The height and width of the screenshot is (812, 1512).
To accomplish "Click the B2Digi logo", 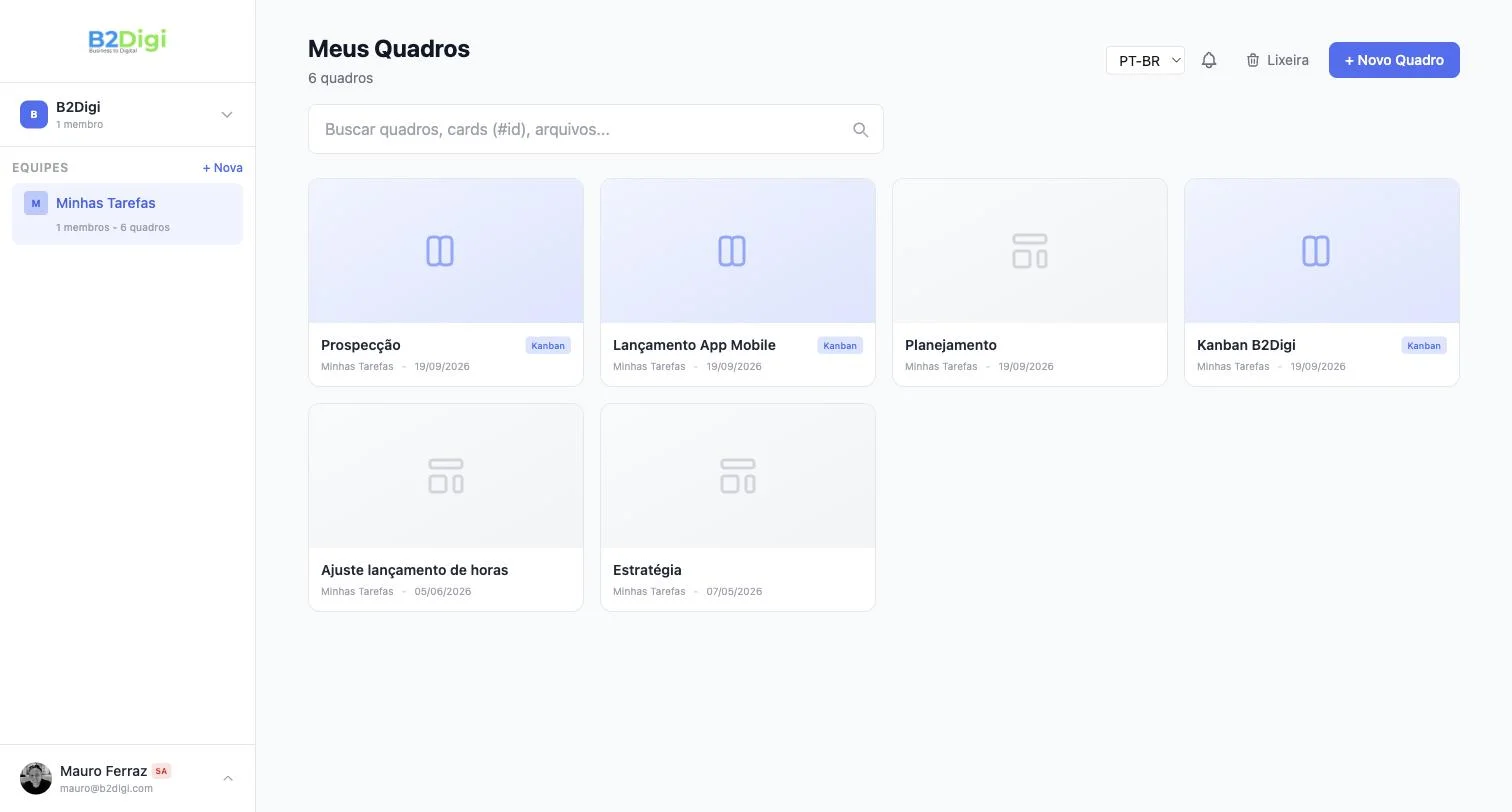I will click(x=127, y=41).
